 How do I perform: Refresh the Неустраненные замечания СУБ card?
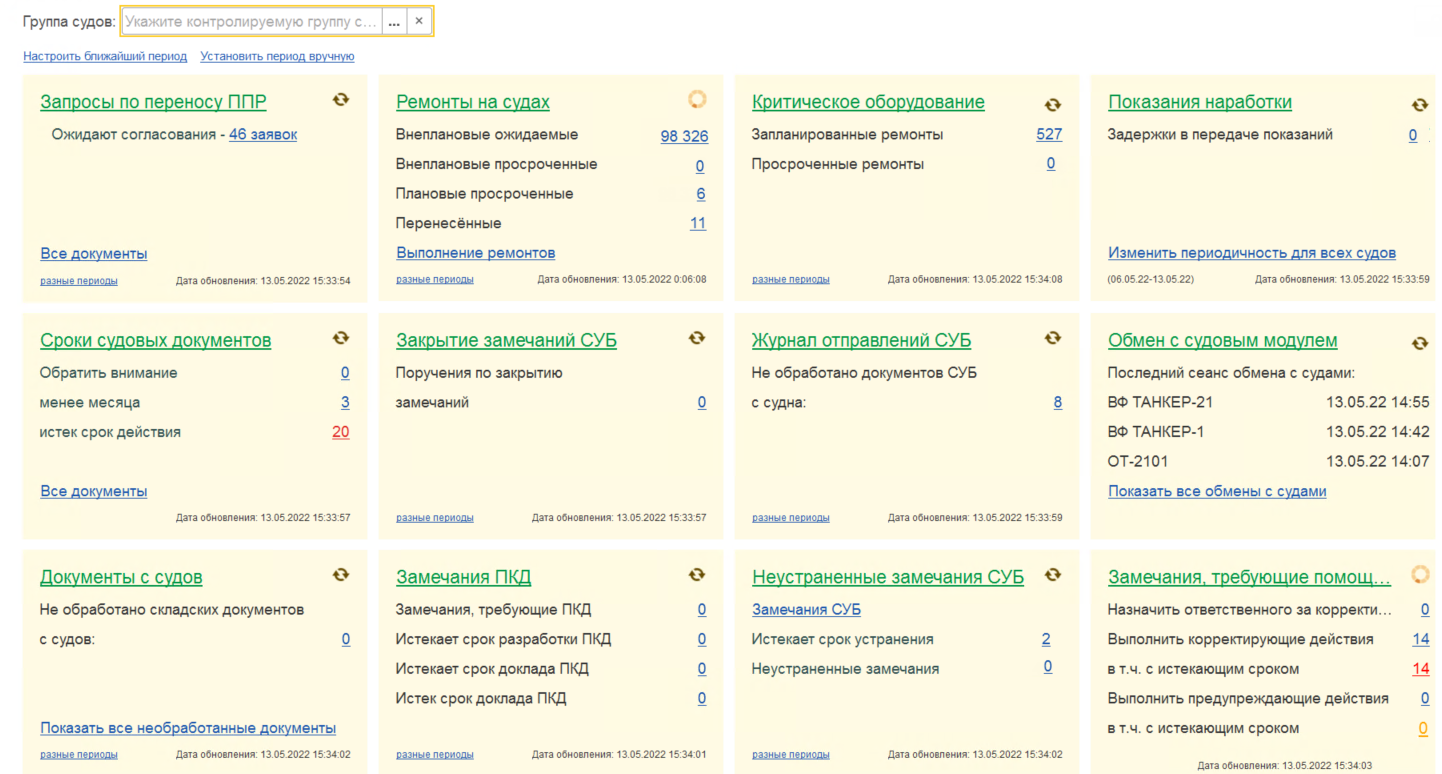pyautogui.click(x=1053, y=575)
